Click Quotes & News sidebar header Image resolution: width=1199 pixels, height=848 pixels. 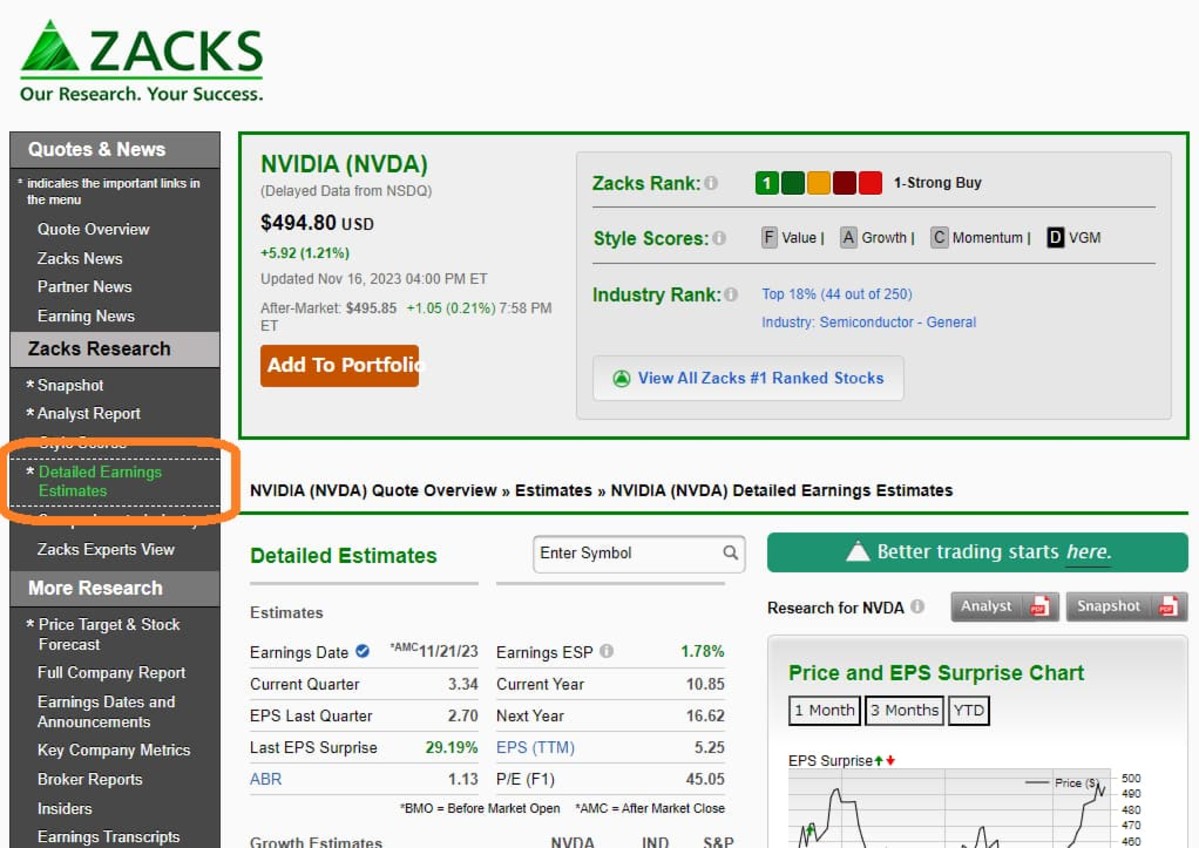pos(115,150)
